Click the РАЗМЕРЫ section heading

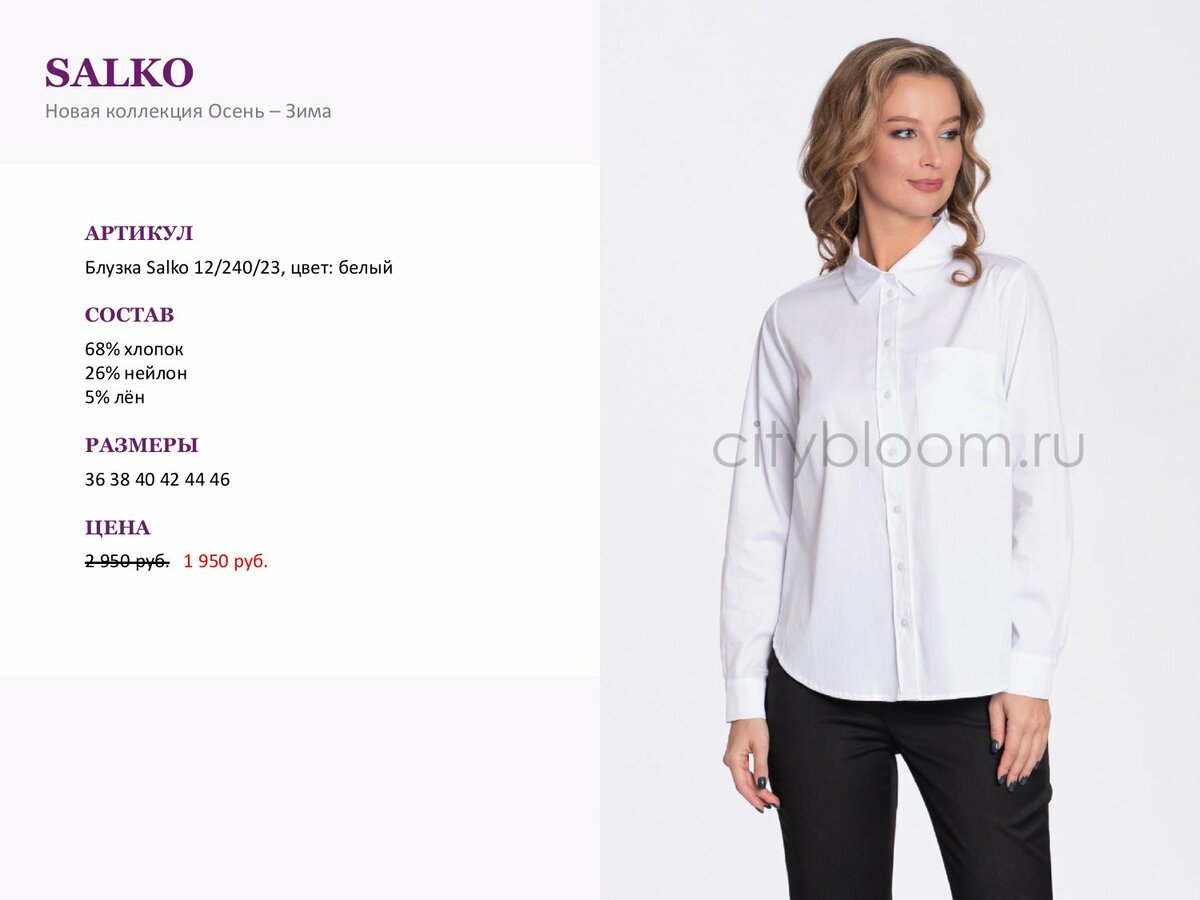pos(141,446)
